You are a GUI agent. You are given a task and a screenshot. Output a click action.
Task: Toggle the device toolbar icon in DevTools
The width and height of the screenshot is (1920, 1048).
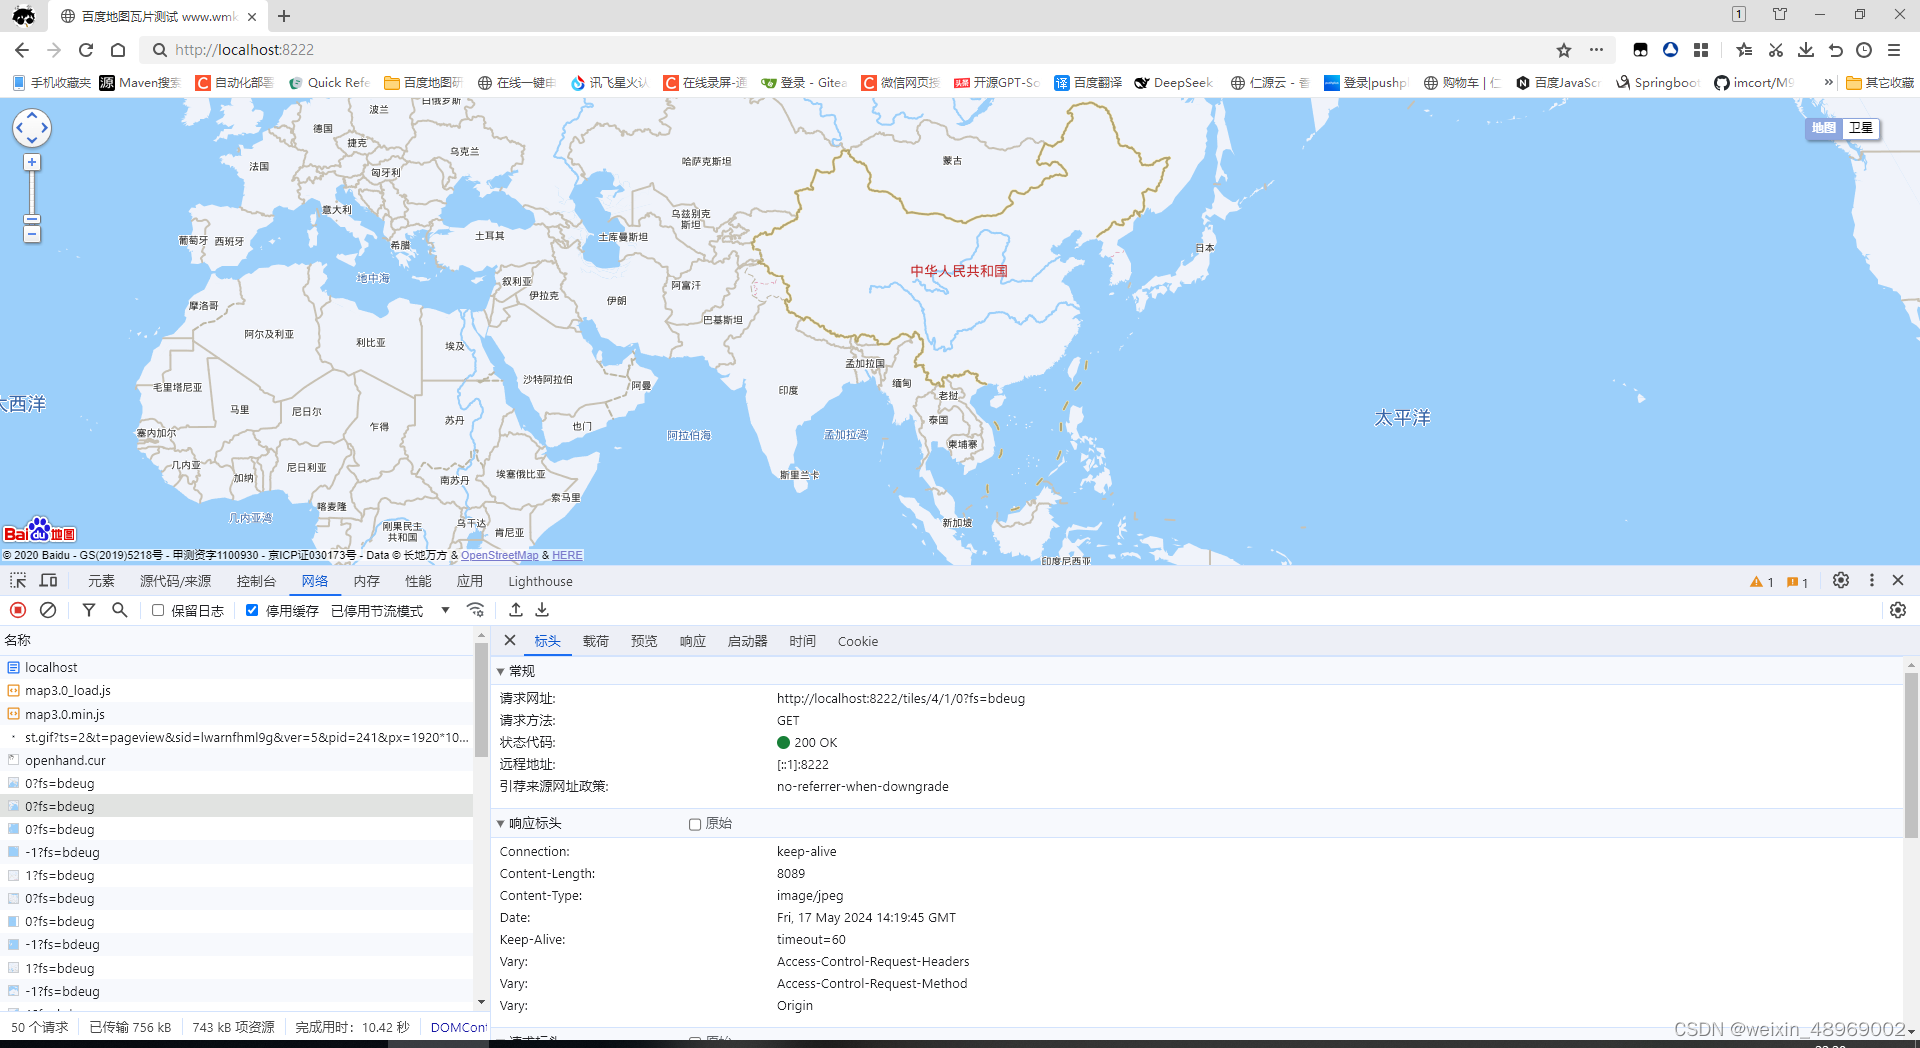48,581
